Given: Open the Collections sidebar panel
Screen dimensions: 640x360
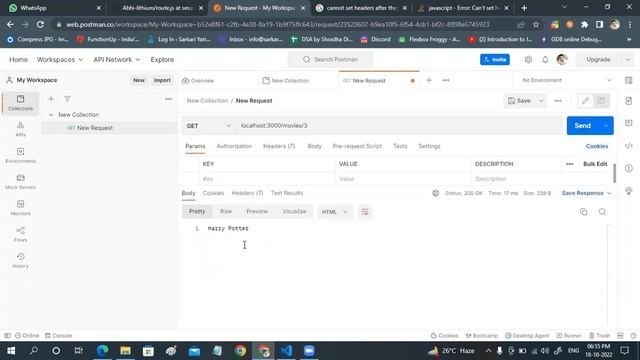Looking at the screenshot, I should (x=20, y=103).
